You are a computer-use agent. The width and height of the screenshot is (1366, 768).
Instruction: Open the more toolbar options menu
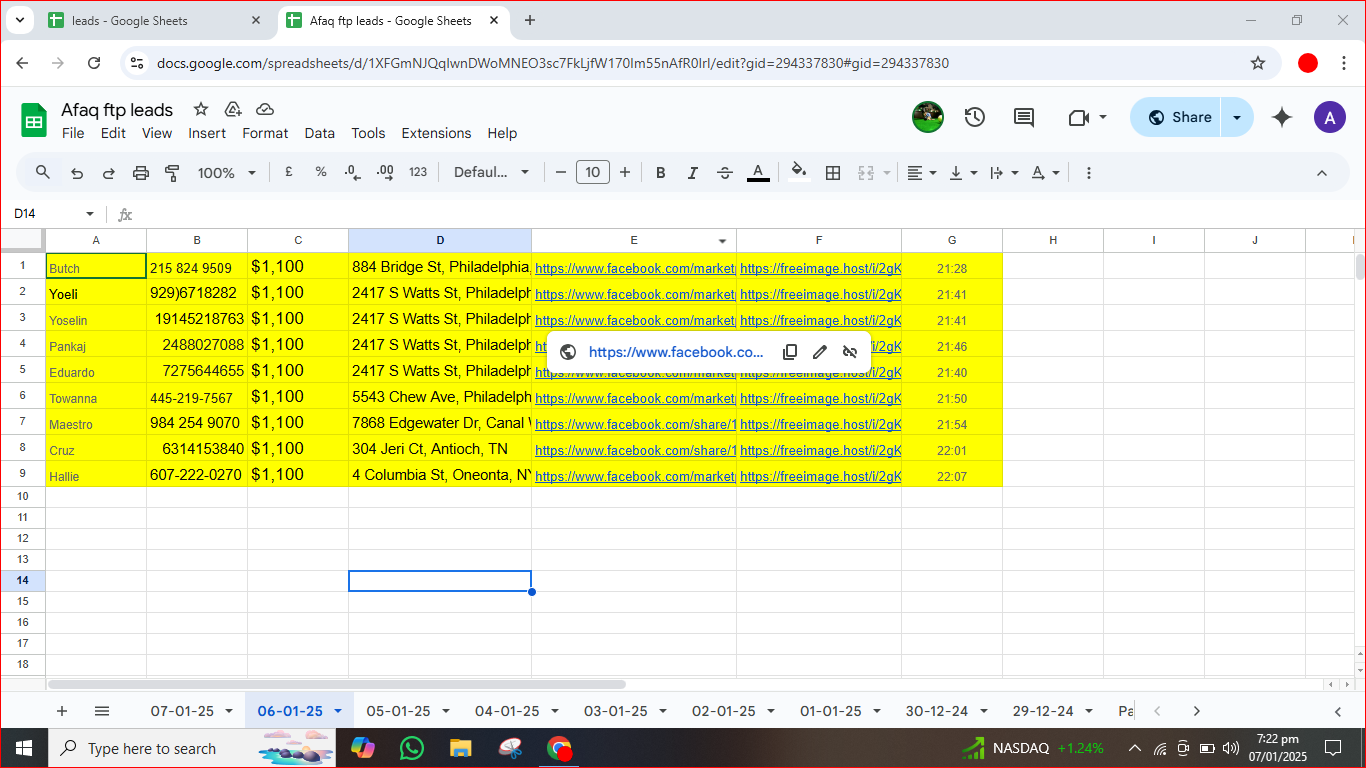[1089, 173]
